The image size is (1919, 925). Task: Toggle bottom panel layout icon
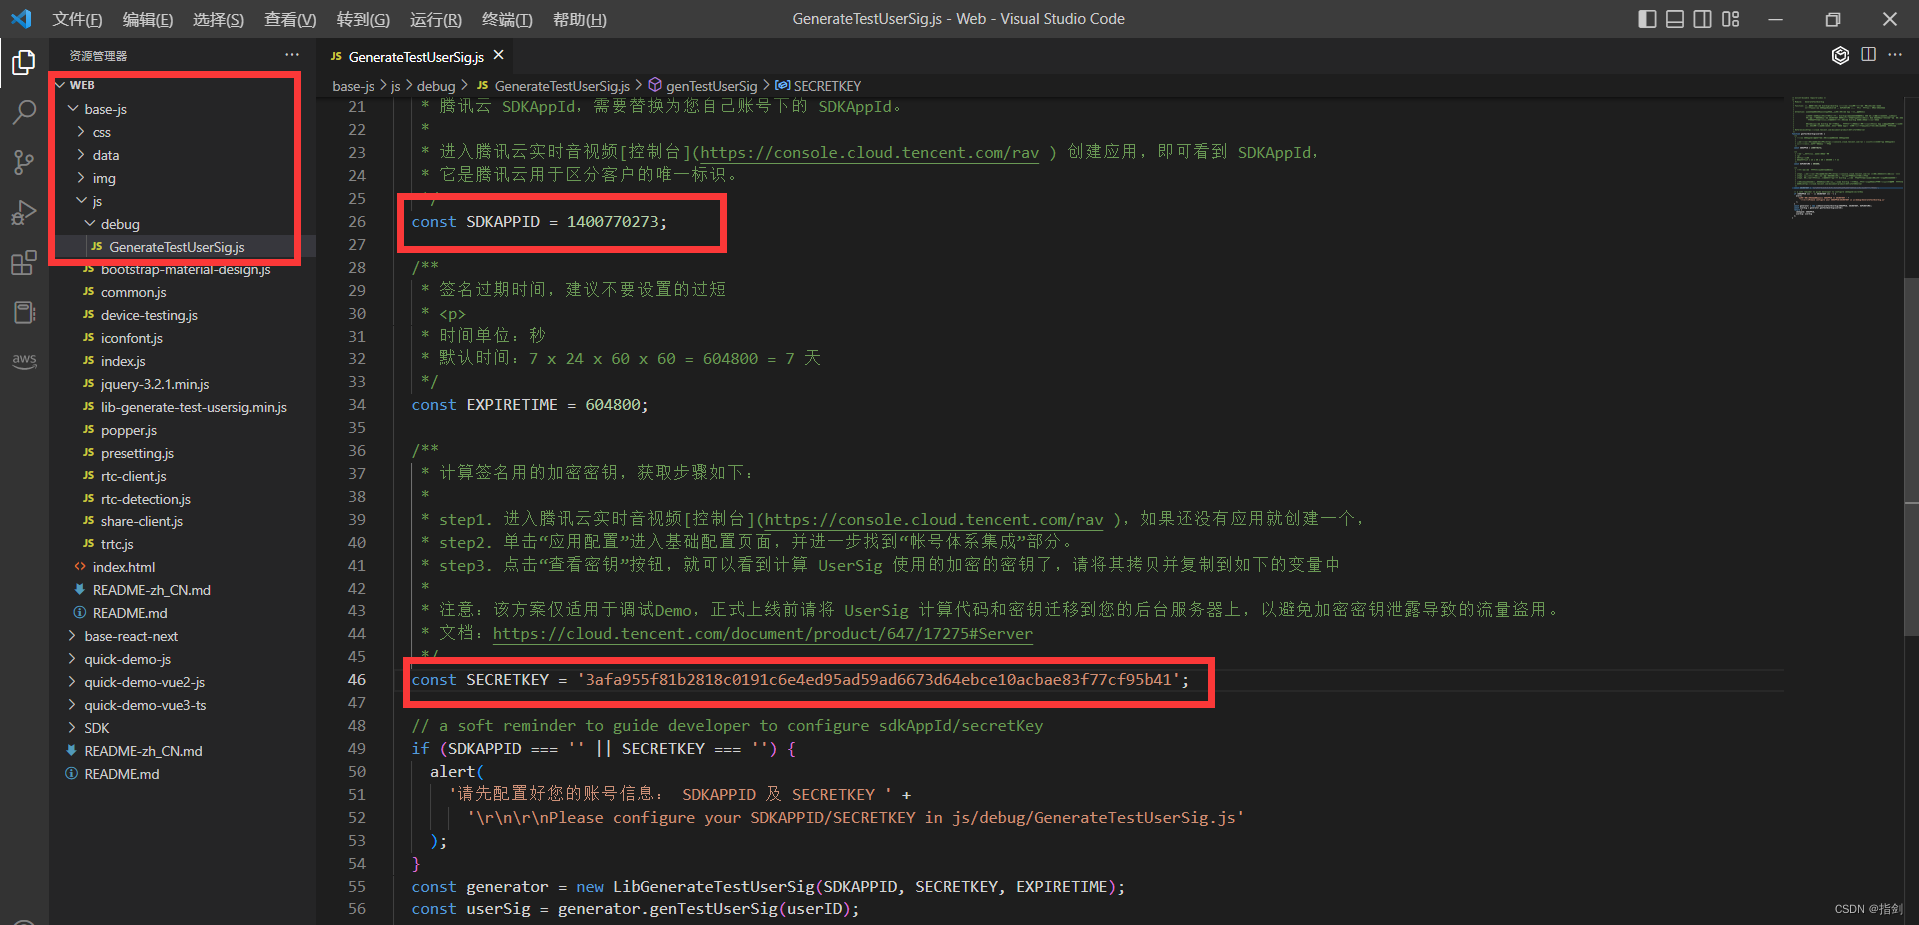click(1675, 19)
